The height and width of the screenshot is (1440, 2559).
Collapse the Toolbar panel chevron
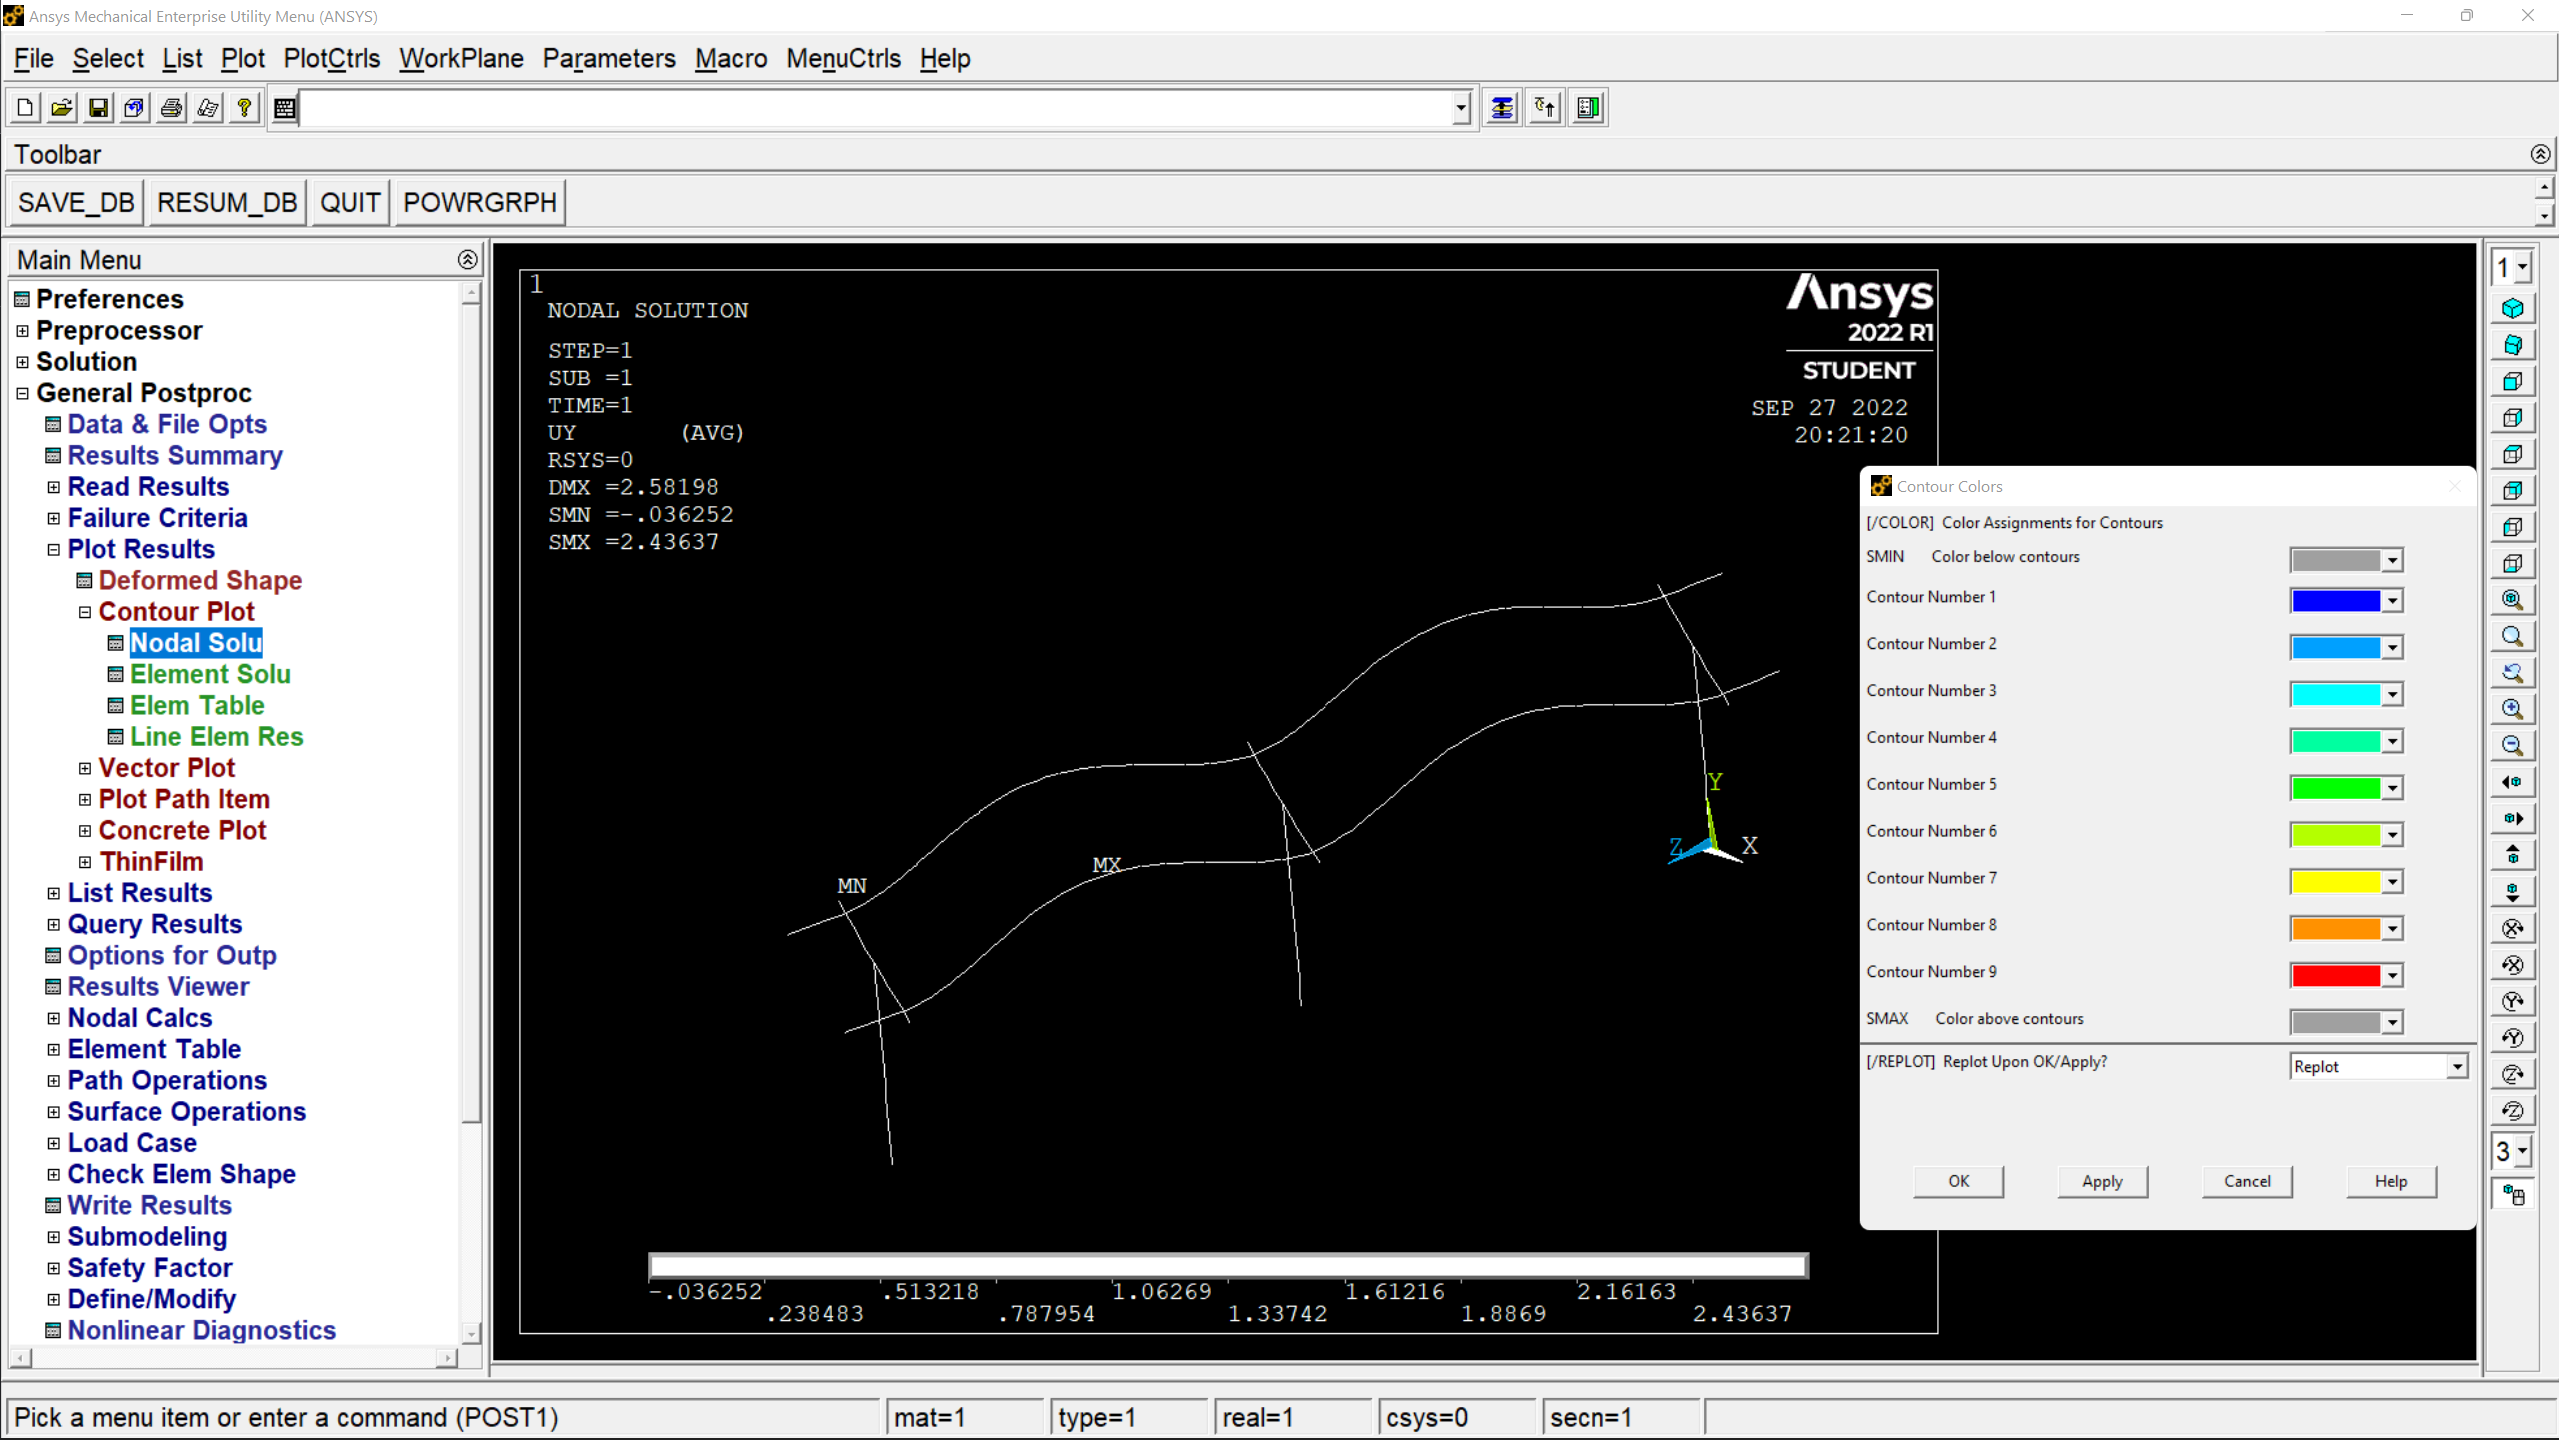2540,154
